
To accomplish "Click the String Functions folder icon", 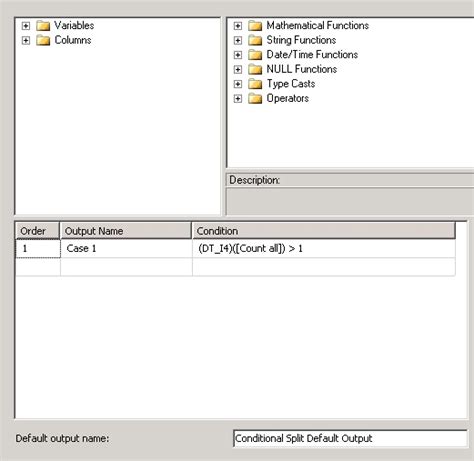I will pyautogui.click(x=255, y=40).
